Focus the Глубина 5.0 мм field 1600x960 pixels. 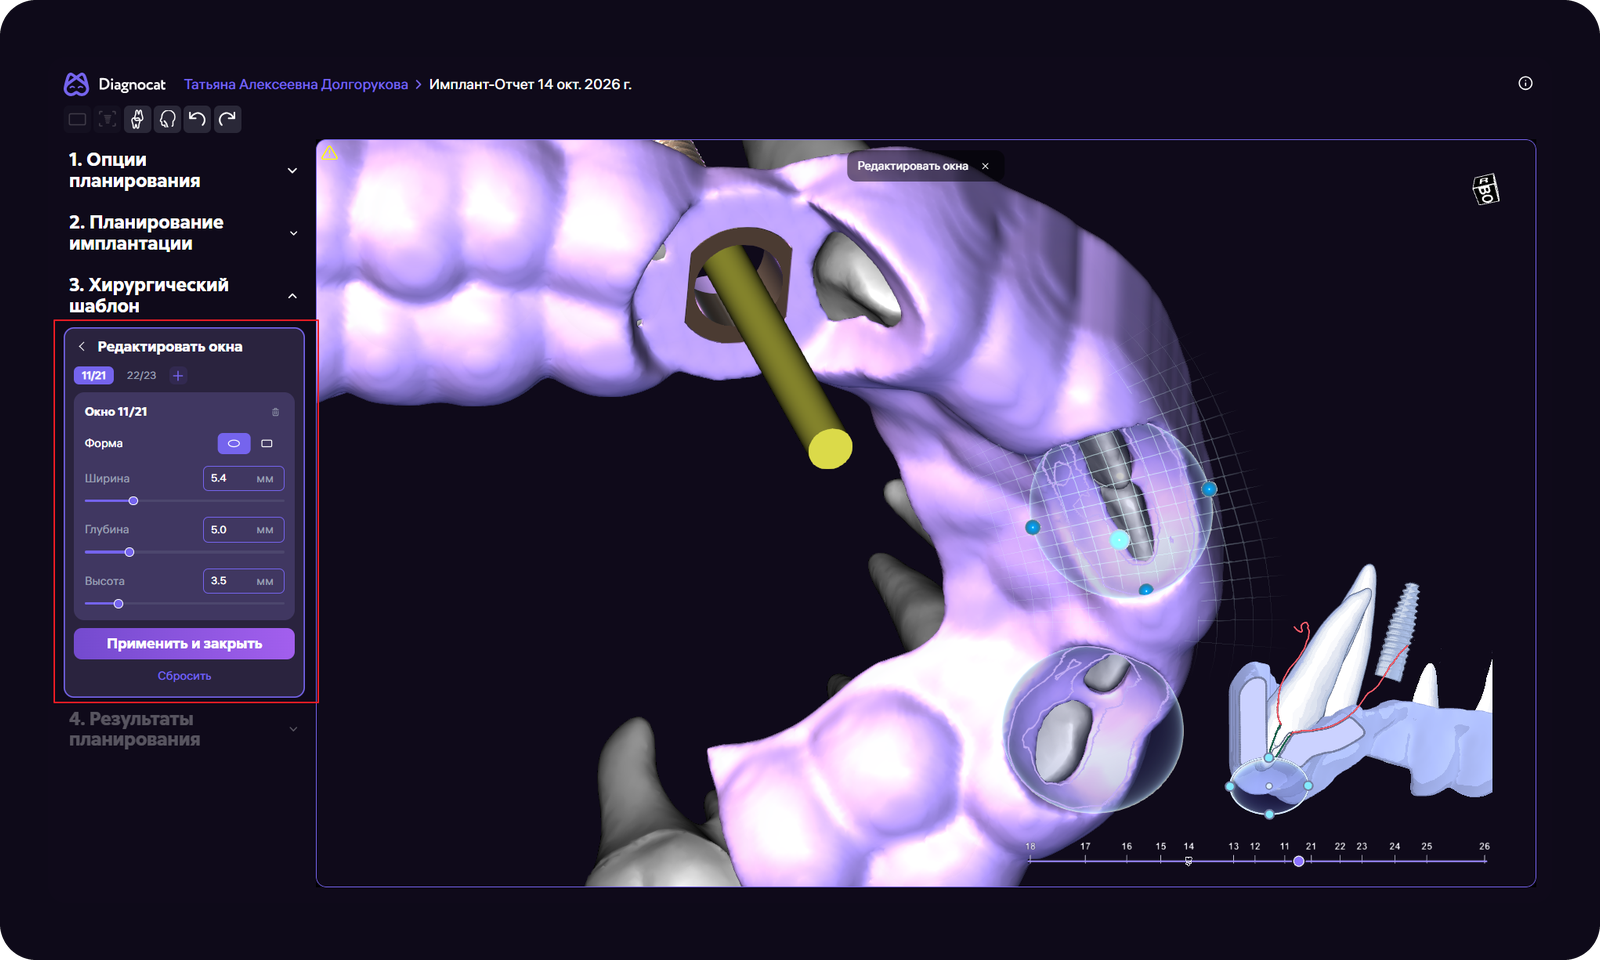pos(243,530)
